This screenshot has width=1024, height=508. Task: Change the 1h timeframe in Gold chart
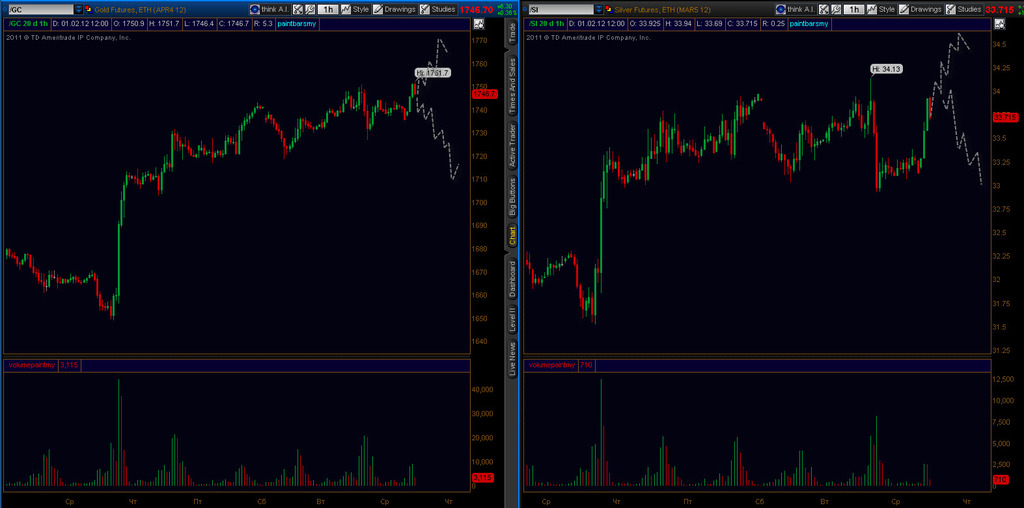coord(328,9)
